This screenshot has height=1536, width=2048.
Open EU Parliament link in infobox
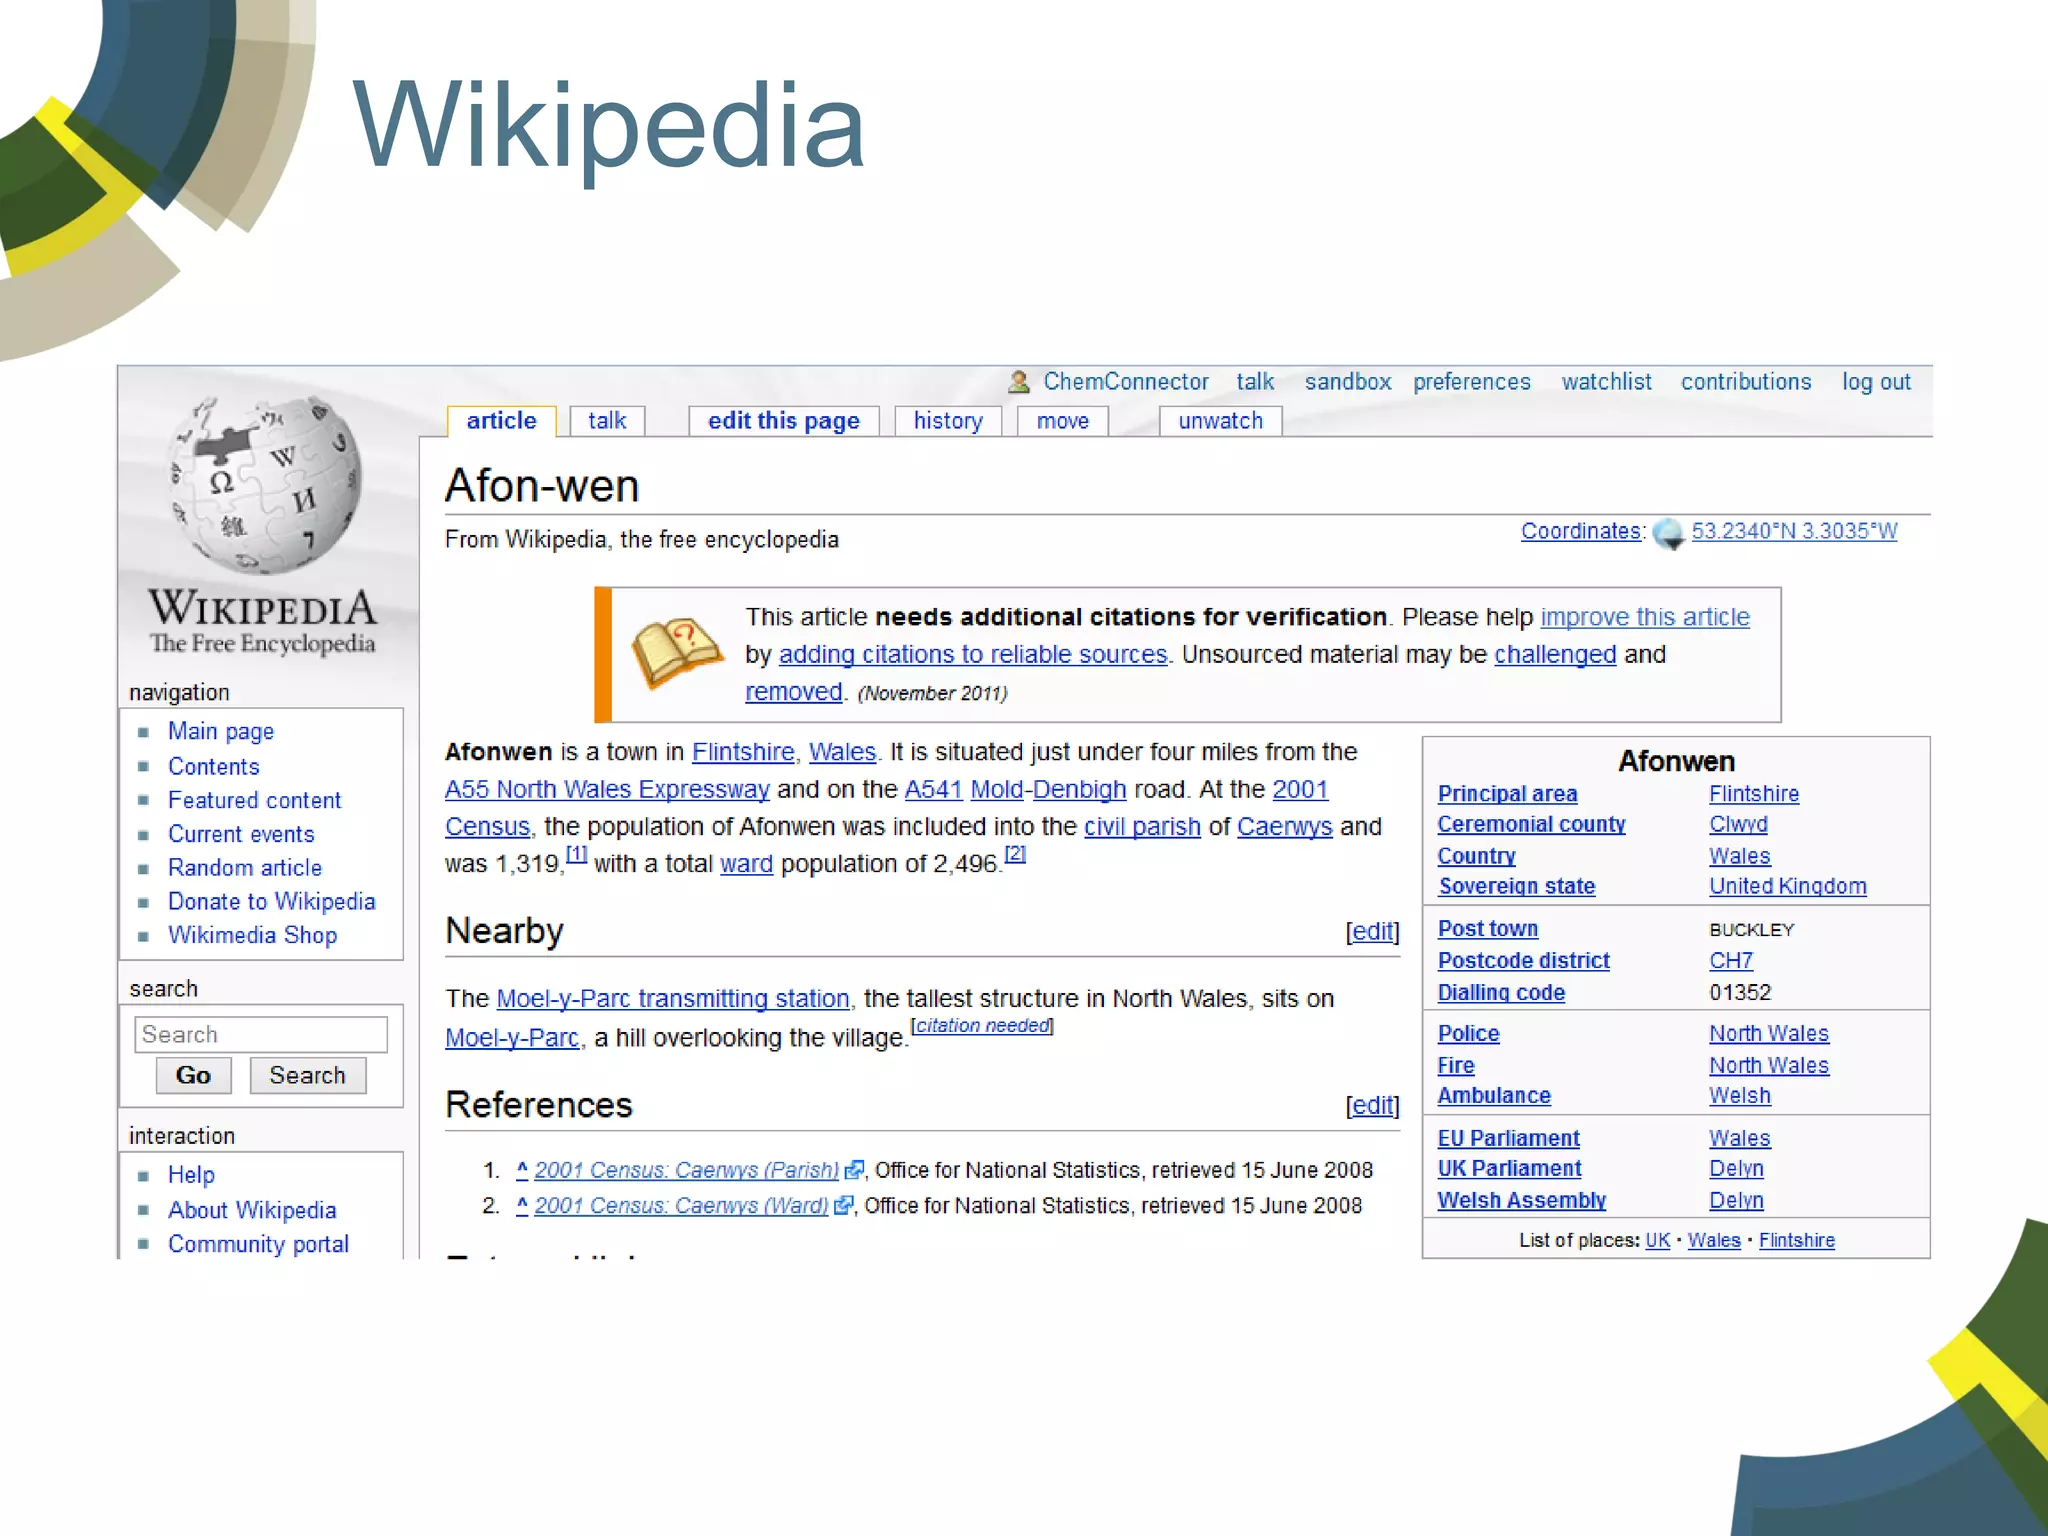1508,1138
